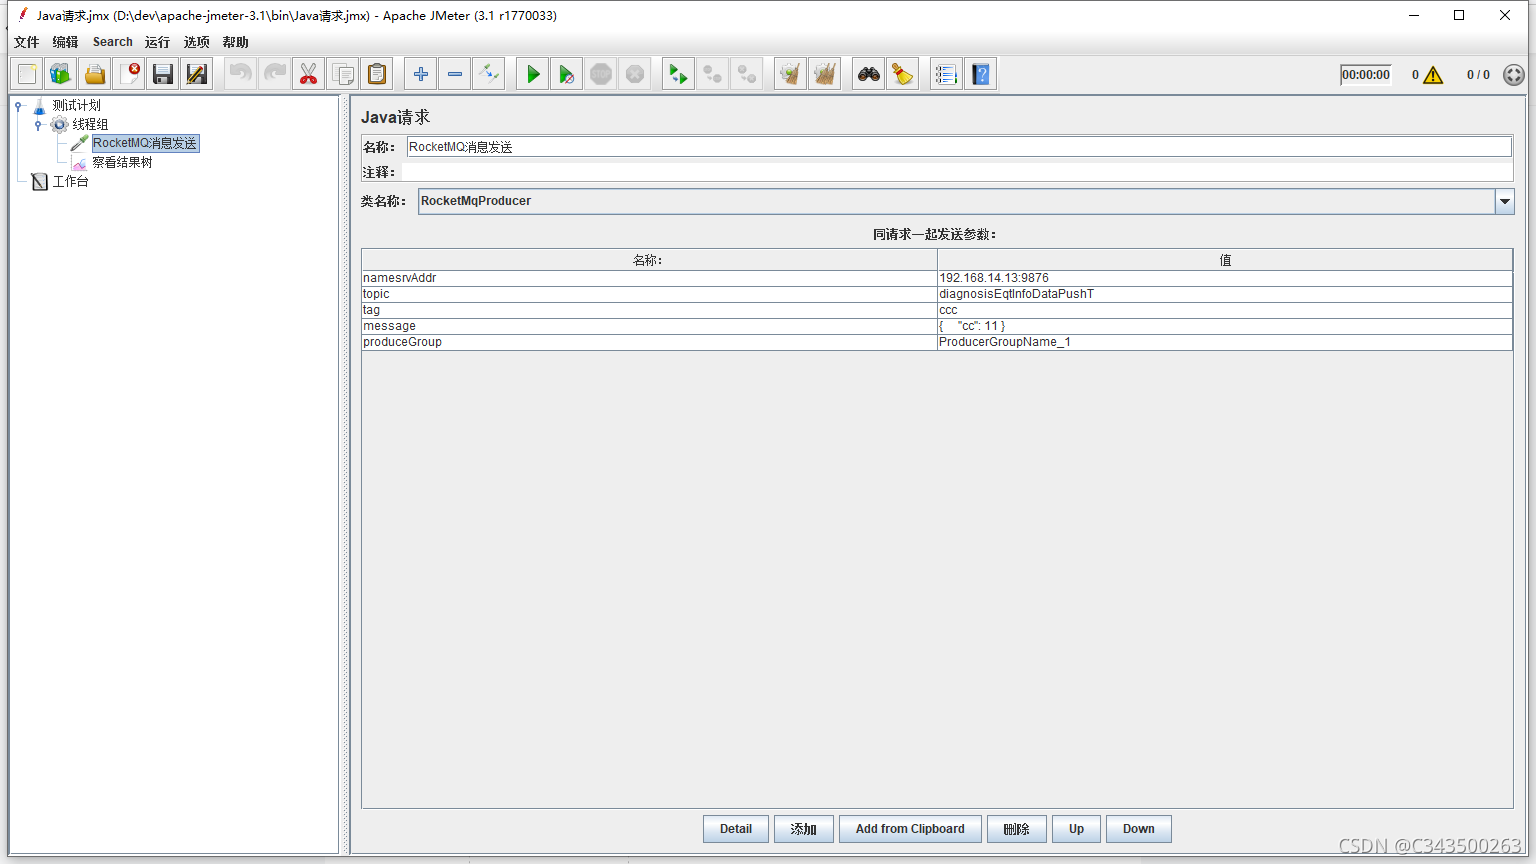Select the 线程组 tree item
1536x864 pixels.
click(90, 124)
